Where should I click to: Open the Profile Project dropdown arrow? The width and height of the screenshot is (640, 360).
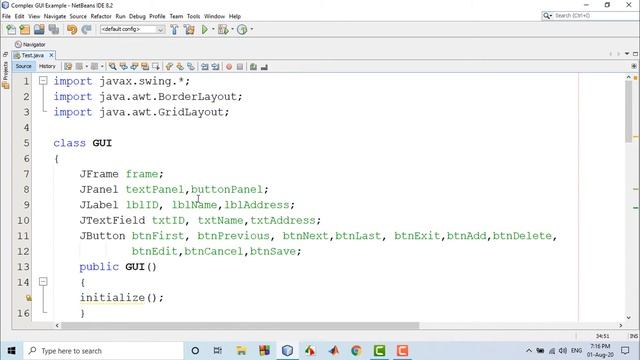click(251, 29)
